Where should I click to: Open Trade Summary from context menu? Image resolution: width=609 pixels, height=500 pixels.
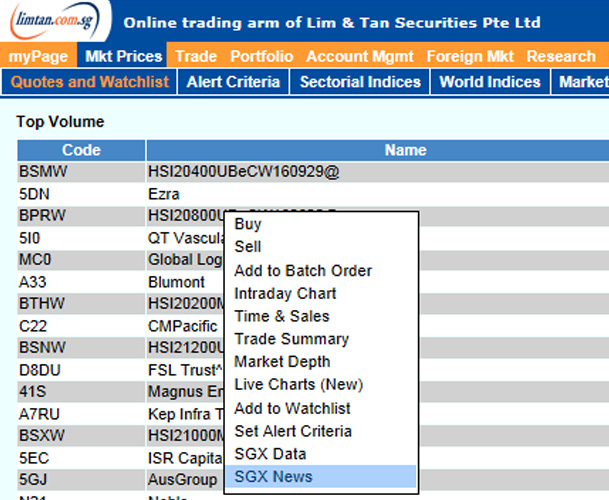[321, 339]
